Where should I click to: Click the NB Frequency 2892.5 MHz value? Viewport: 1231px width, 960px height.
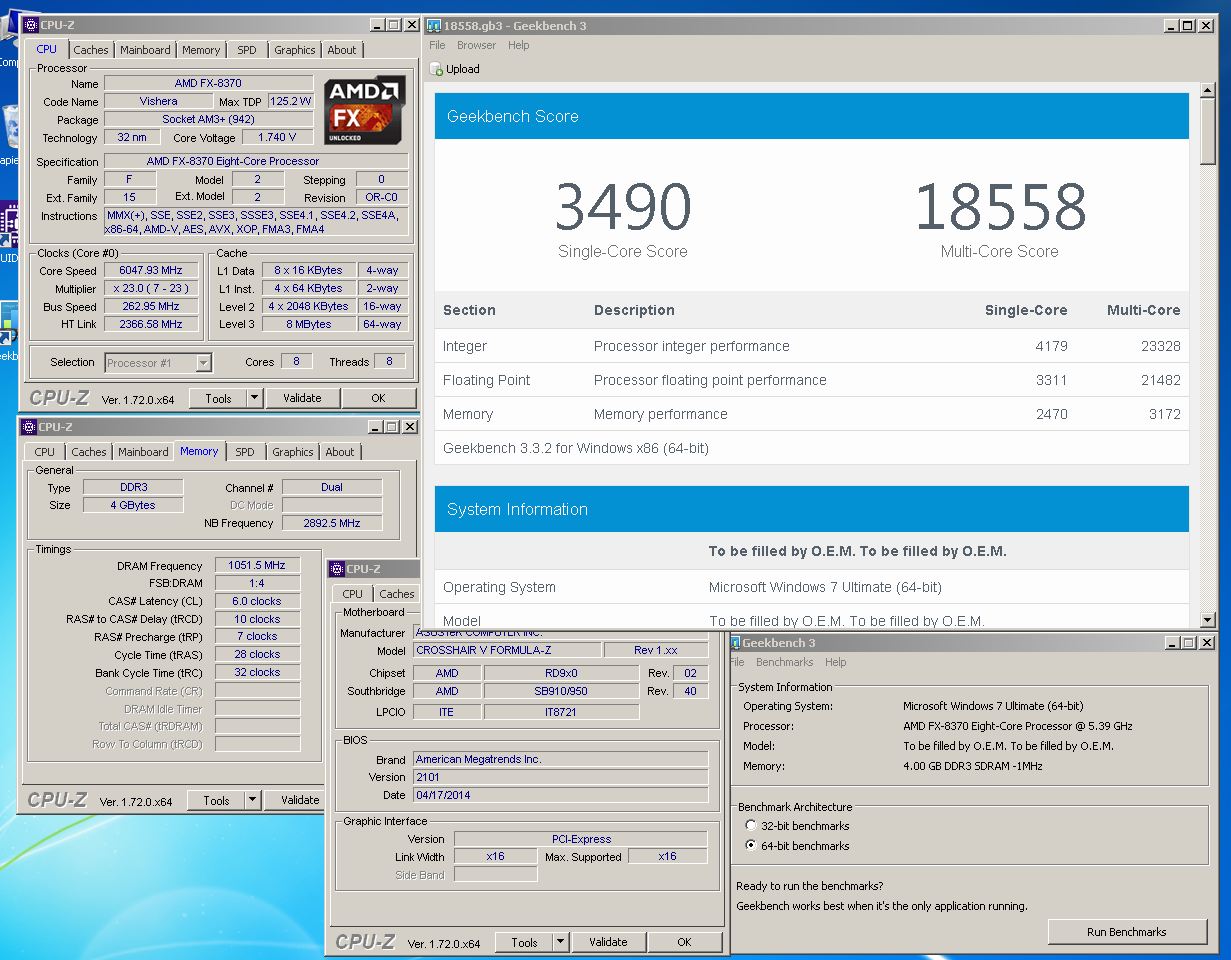[x=332, y=523]
